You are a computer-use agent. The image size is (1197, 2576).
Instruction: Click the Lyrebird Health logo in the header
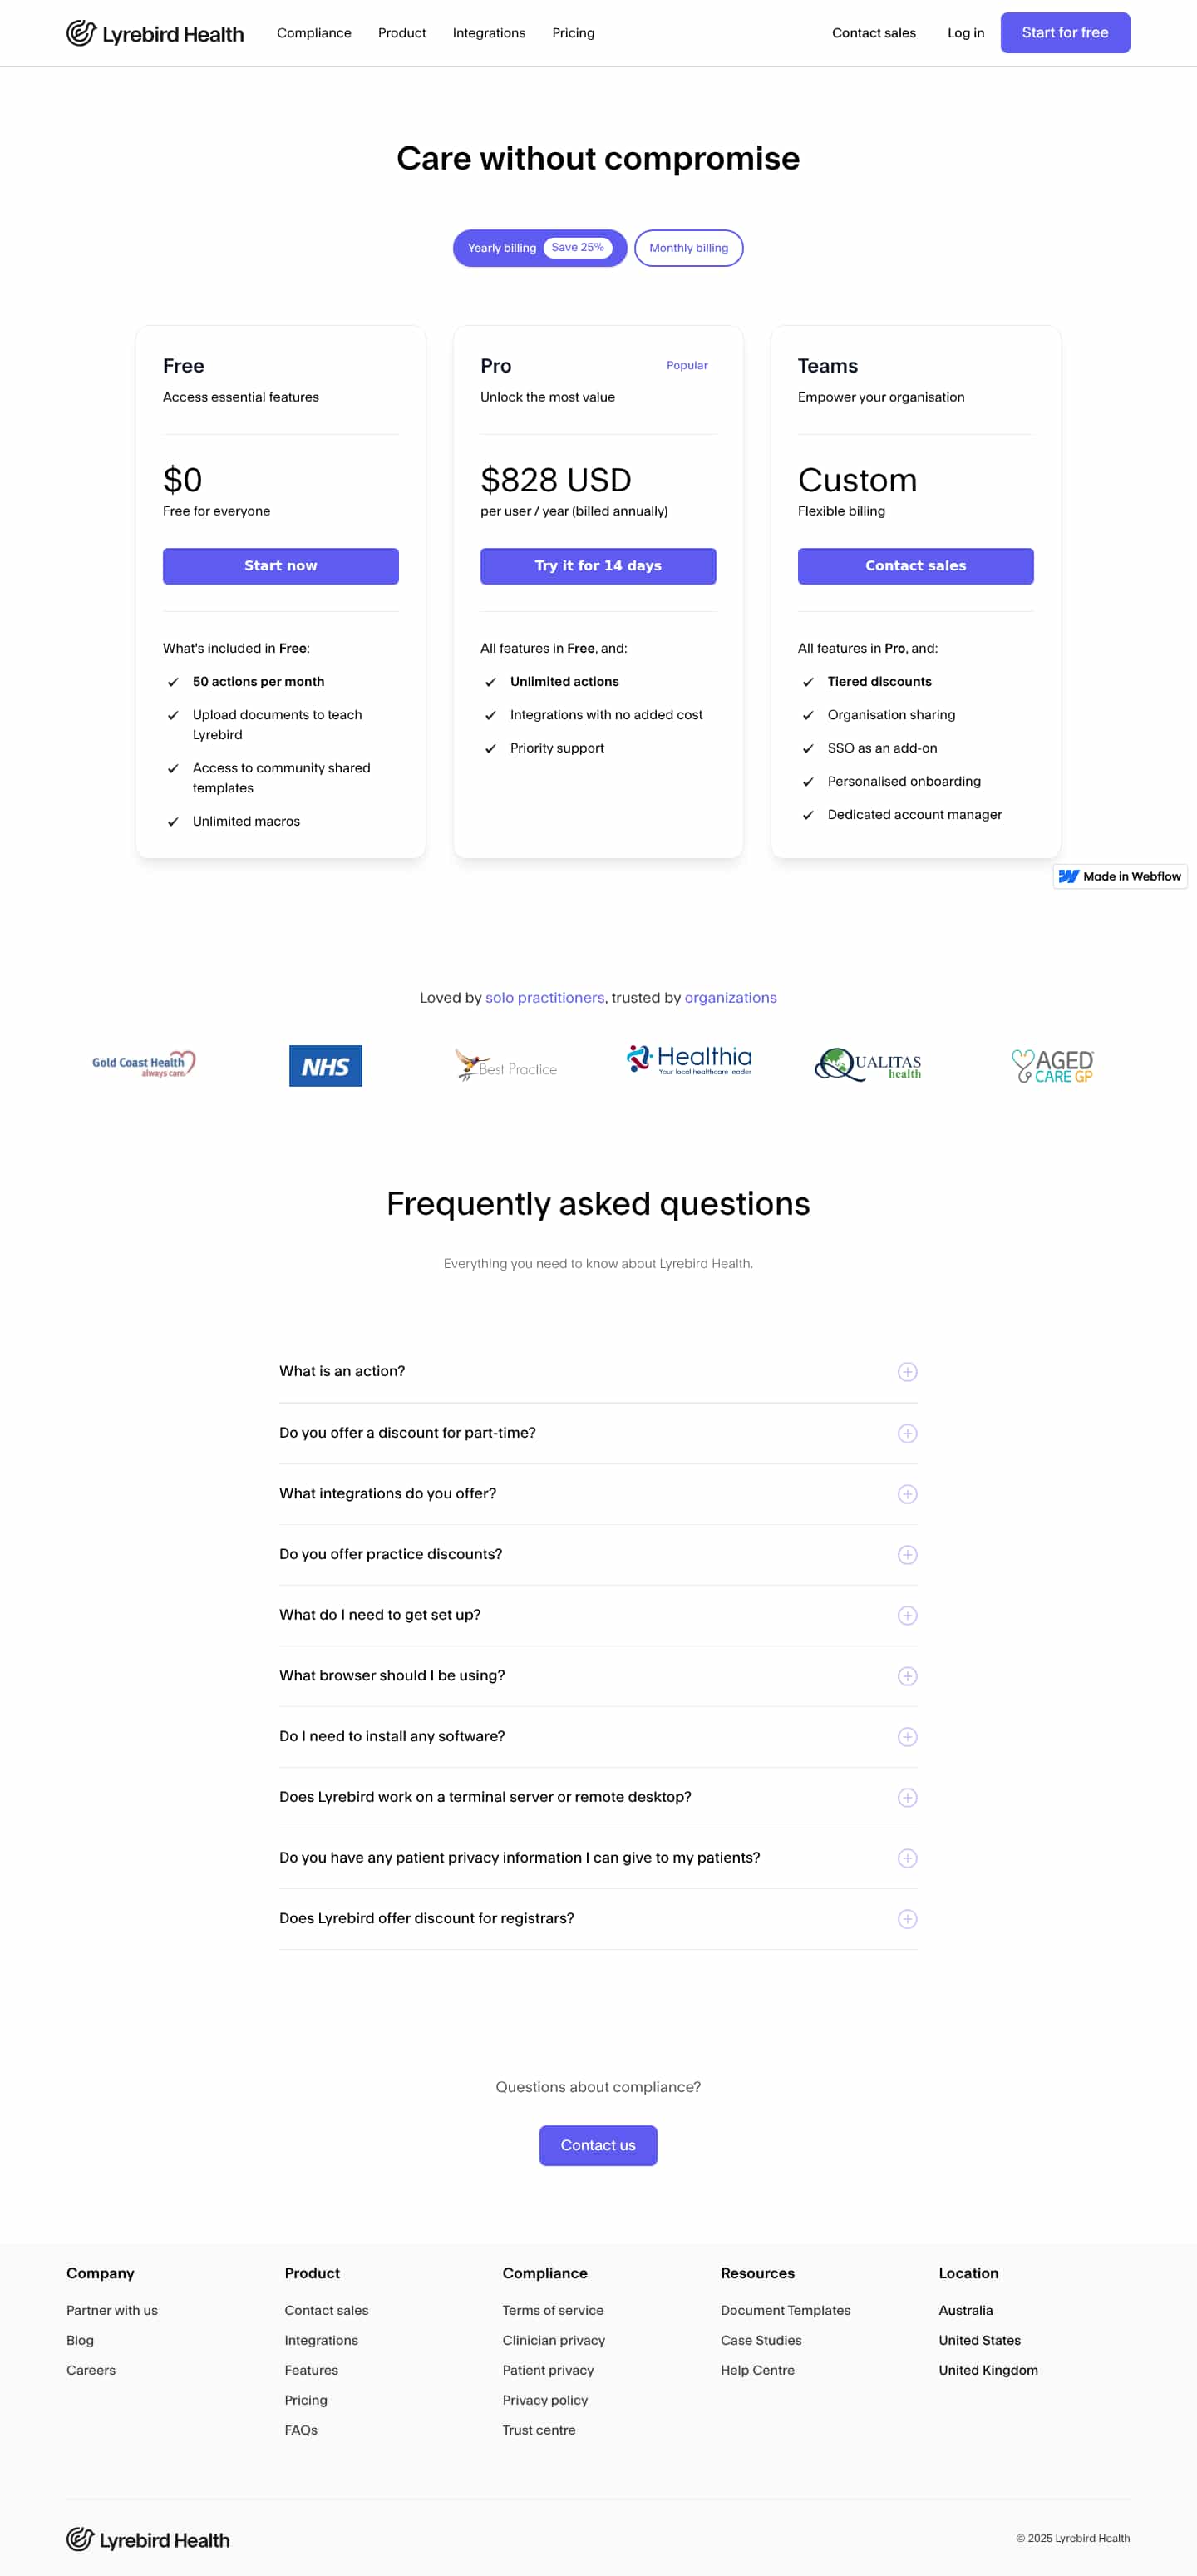154,33
